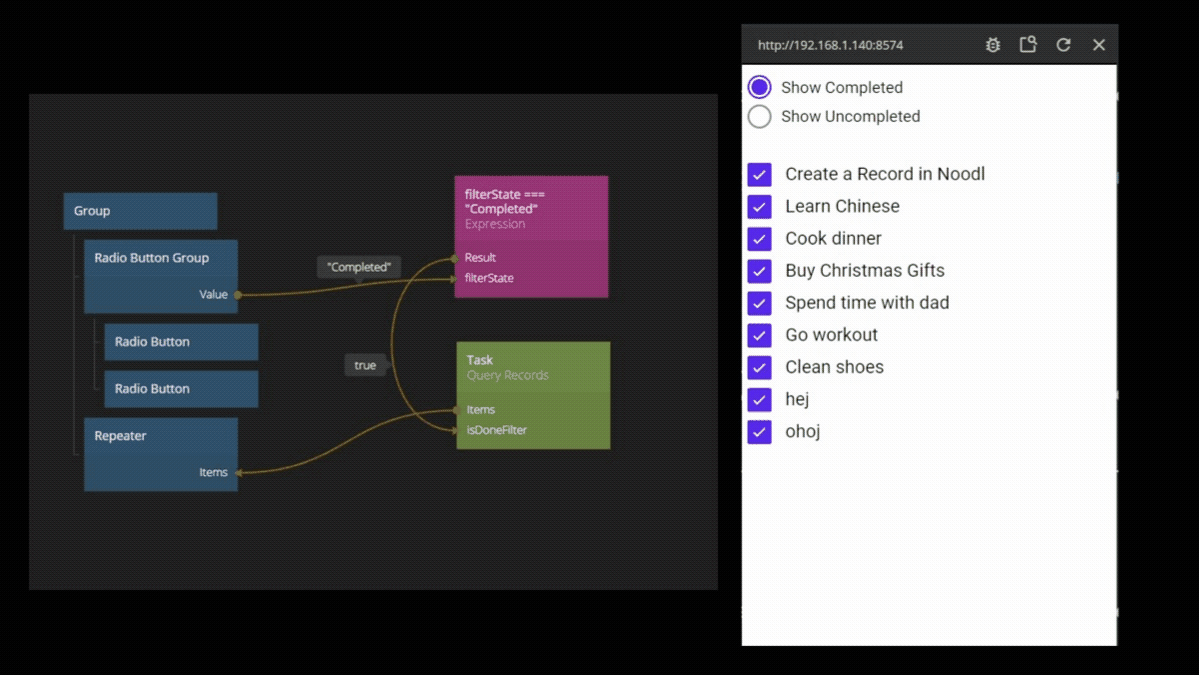The height and width of the screenshot is (675, 1200).
Task: Uncheck the Go workout task
Action: click(760, 335)
